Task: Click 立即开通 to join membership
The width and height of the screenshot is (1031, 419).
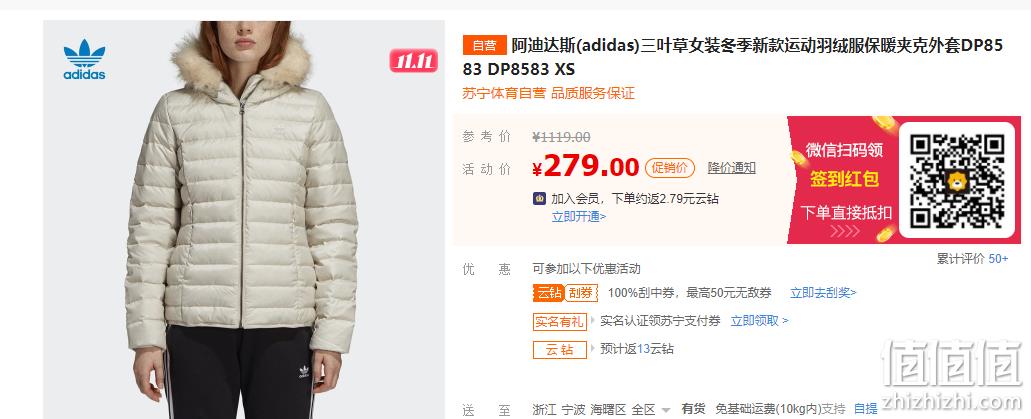Action: pyautogui.click(x=579, y=216)
